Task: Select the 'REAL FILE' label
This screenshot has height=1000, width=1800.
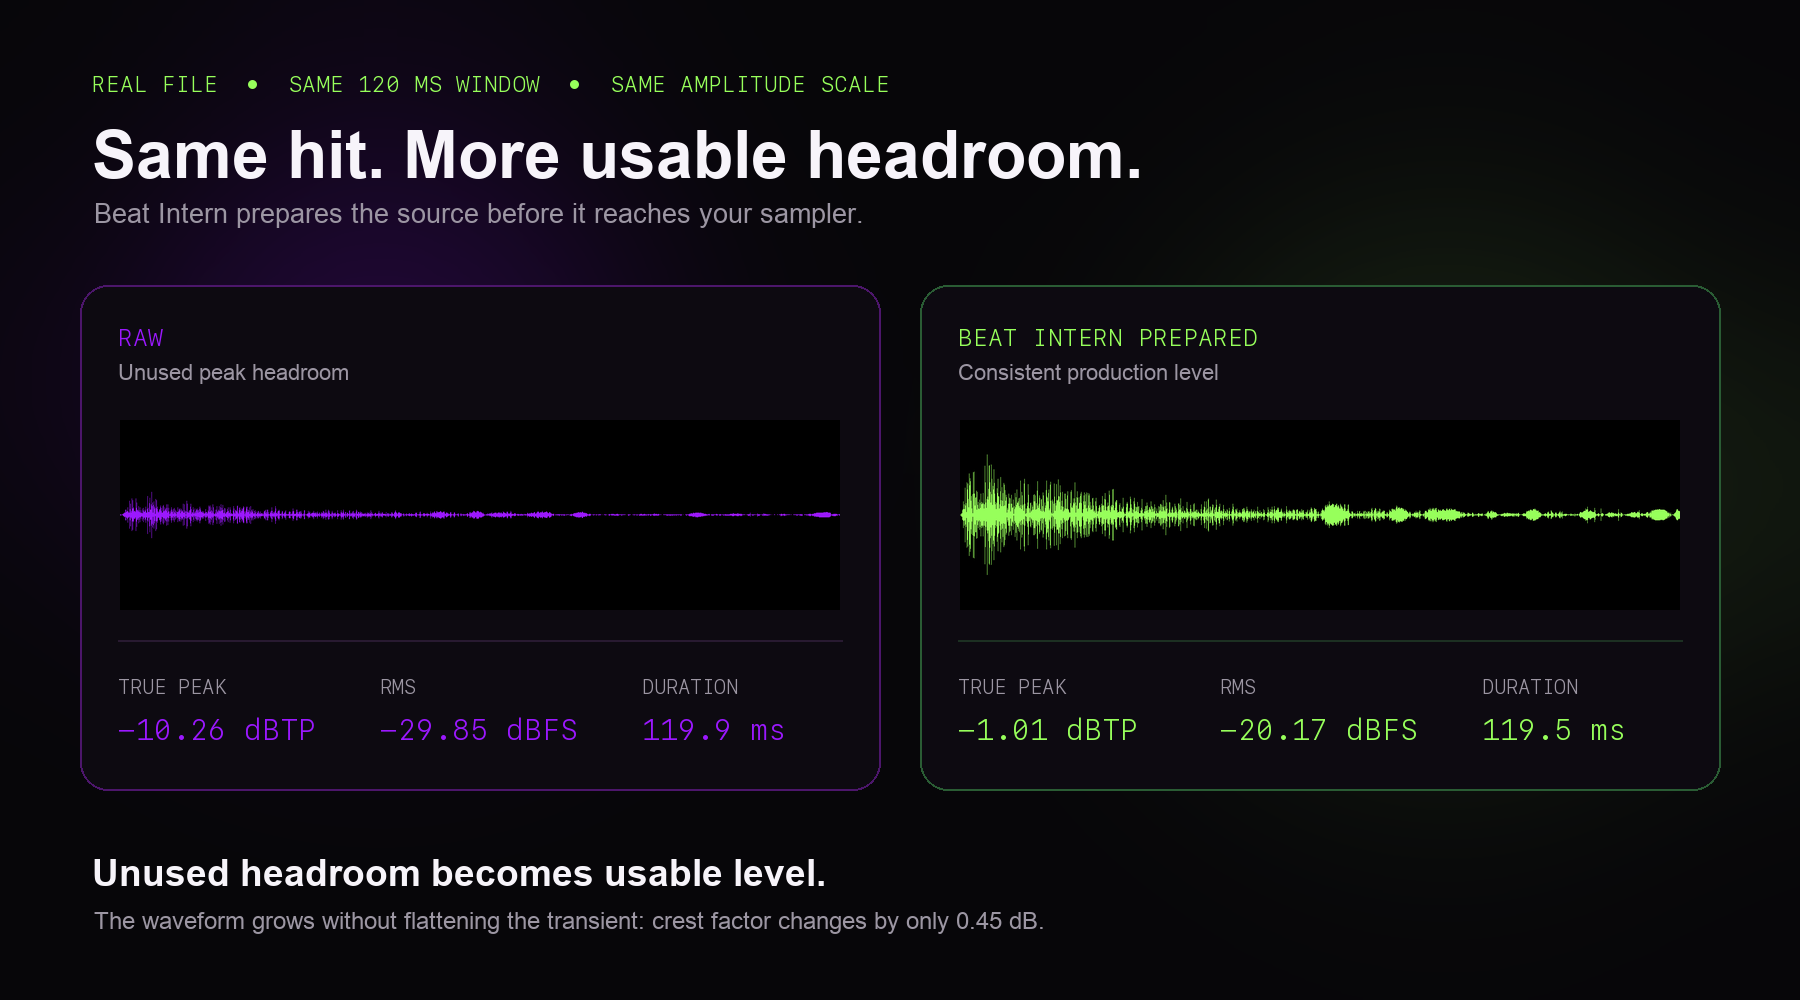Action: click(x=155, y=85)
